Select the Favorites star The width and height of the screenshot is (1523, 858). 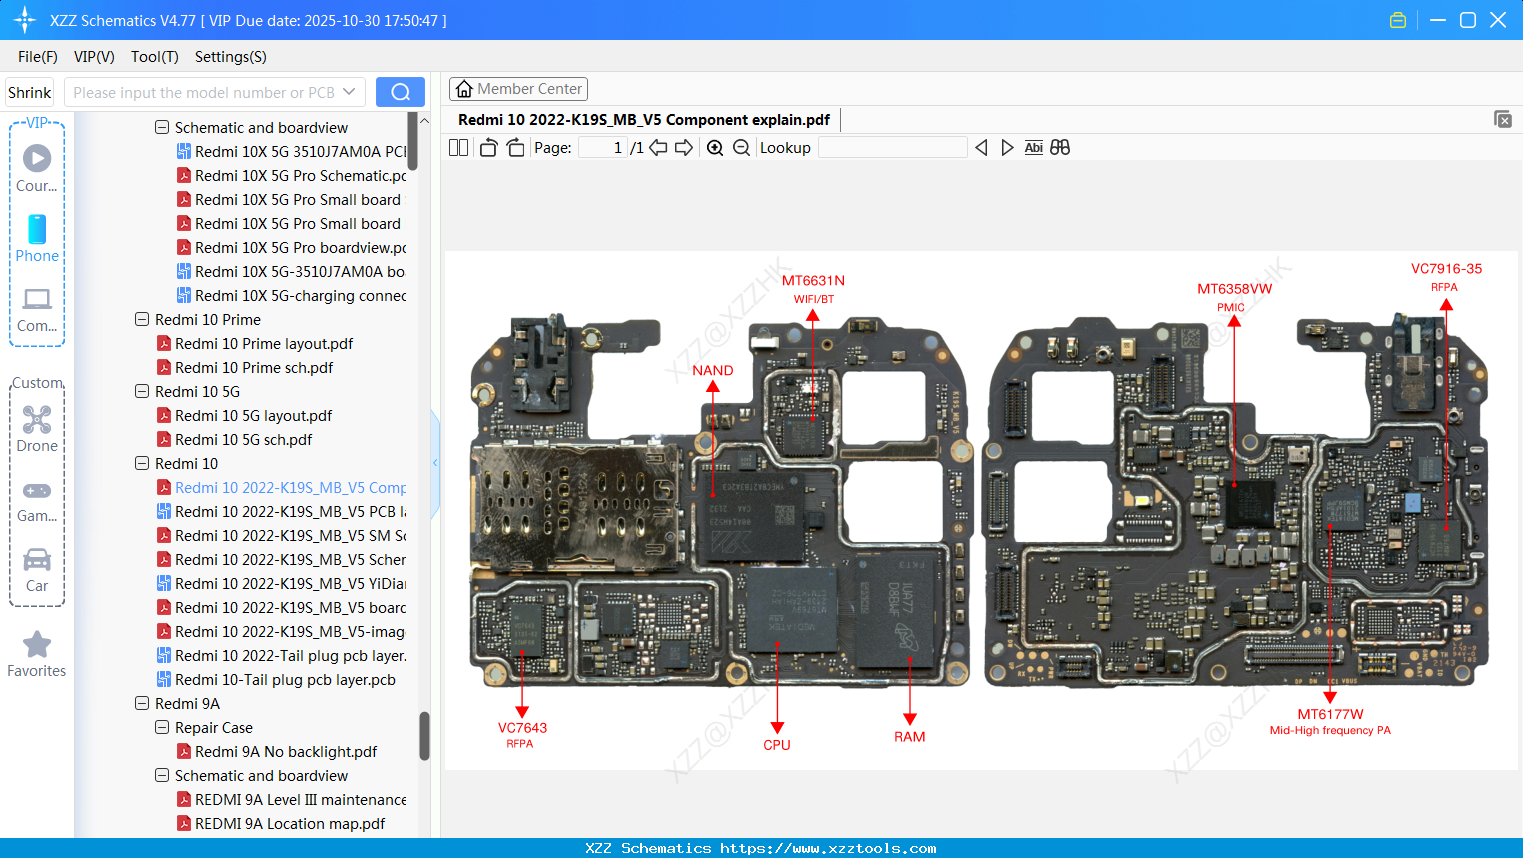[36, 645]
